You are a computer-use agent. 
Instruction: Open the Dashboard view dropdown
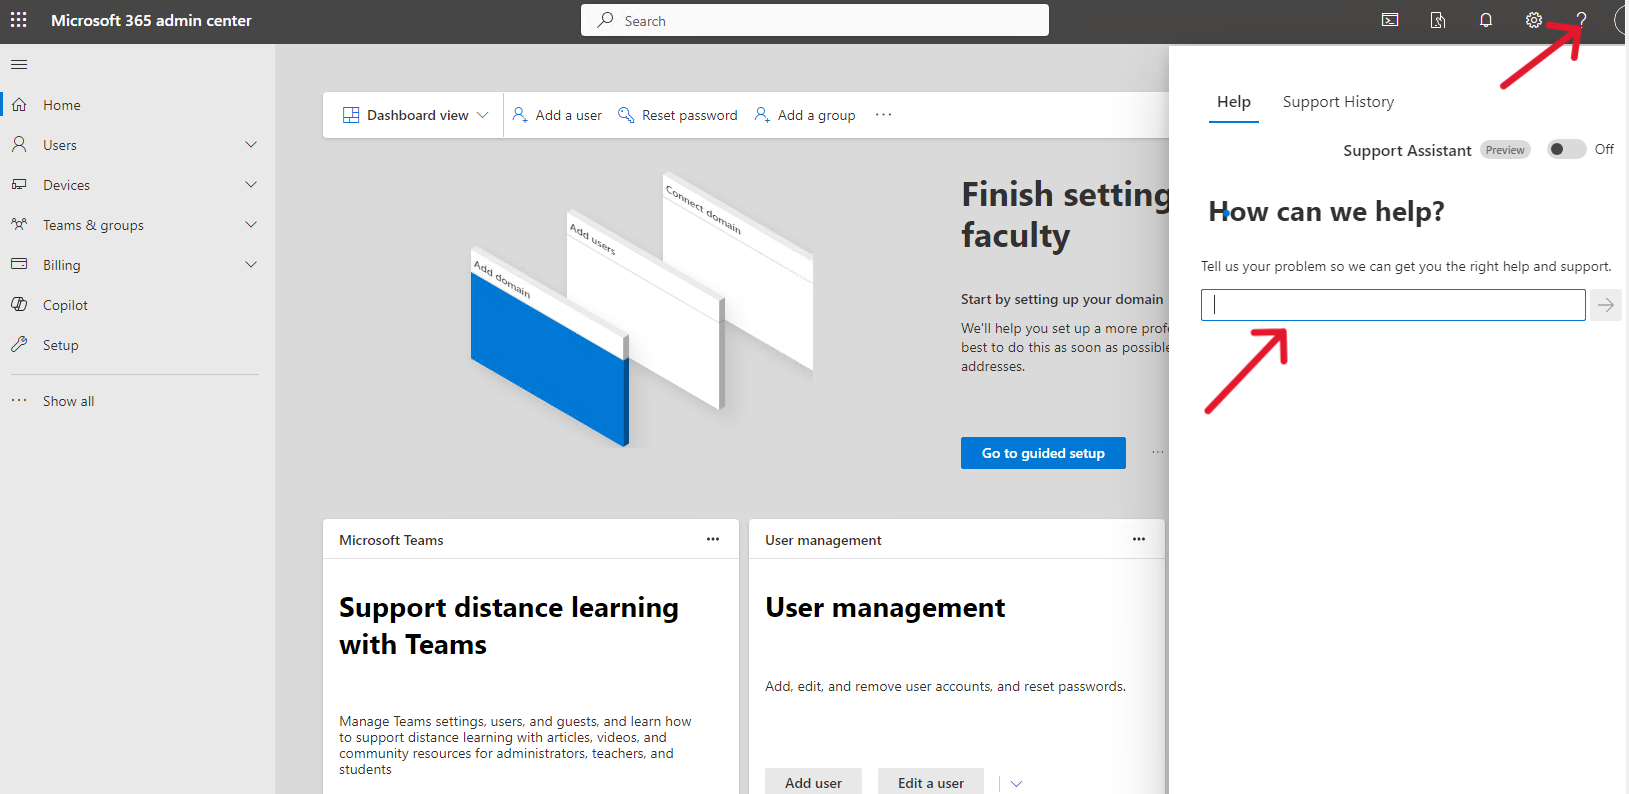(x=416, y=115)
